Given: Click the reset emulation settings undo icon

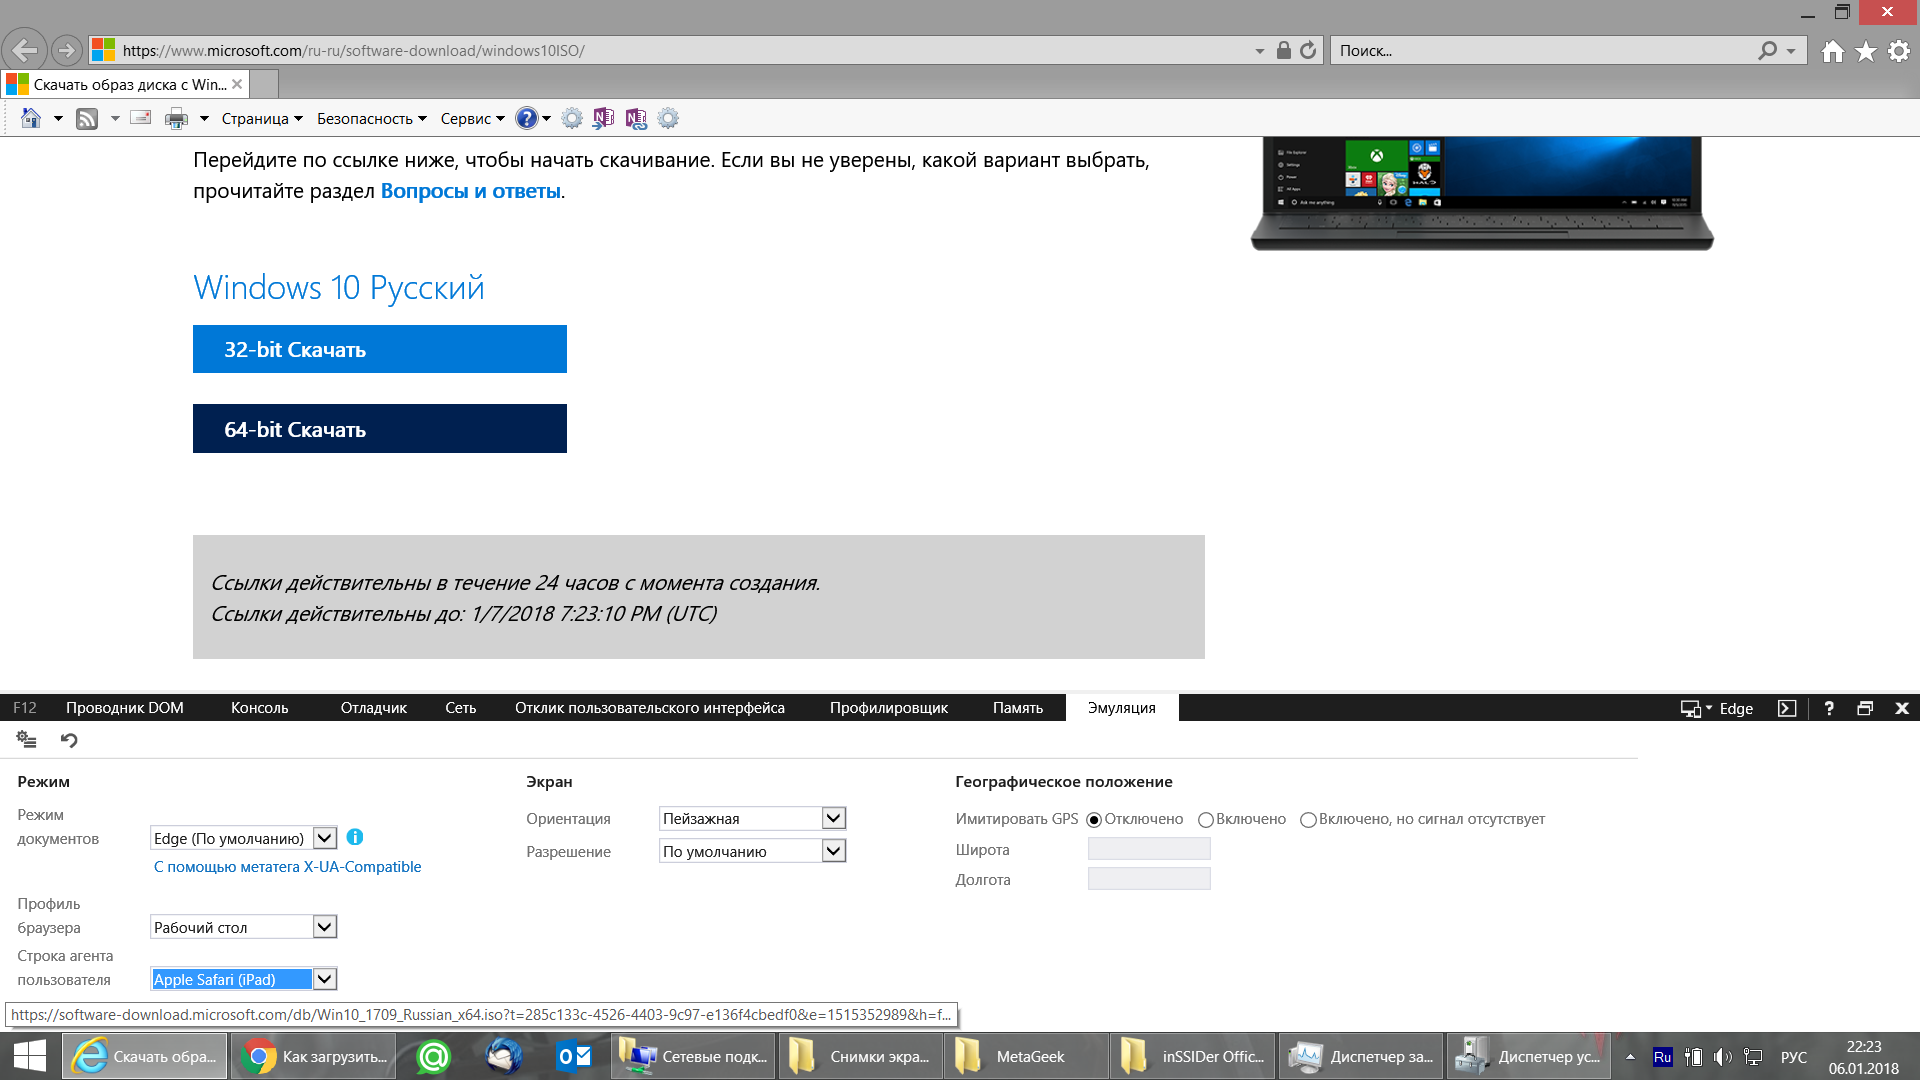Looking at the screenshot, I should click(x=69, y=740).
